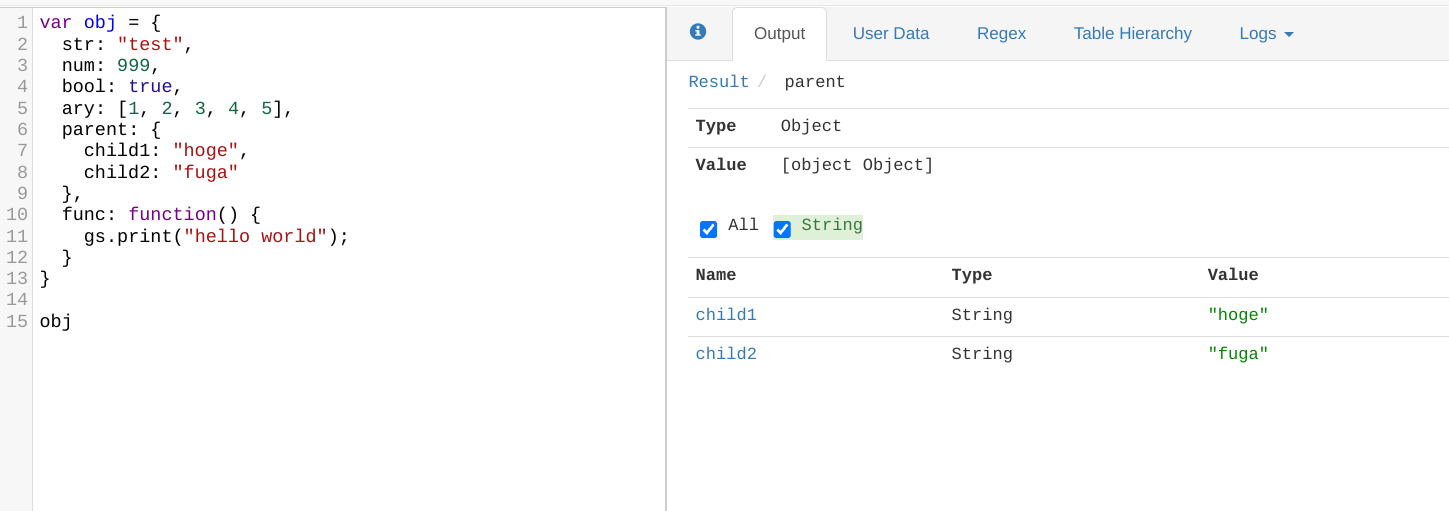Toggle the All checkbox
The height and width of the screenshot is (511, 1449).
(x=709, y=229)
